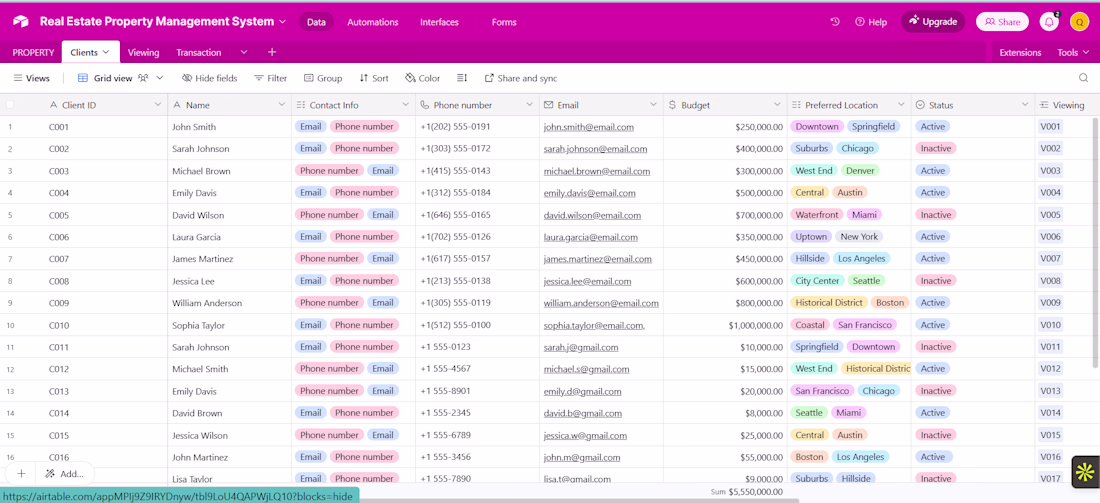
Task: Click the Add... magic wand button
Action: click(x=65, y=474)
